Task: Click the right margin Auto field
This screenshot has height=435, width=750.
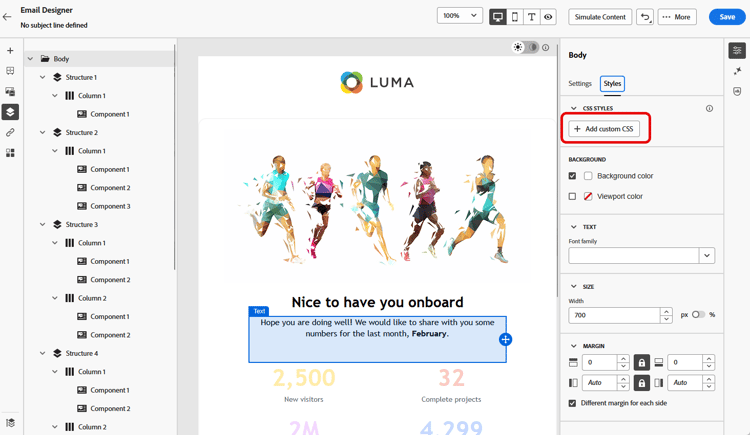Action: click(685, 383)
